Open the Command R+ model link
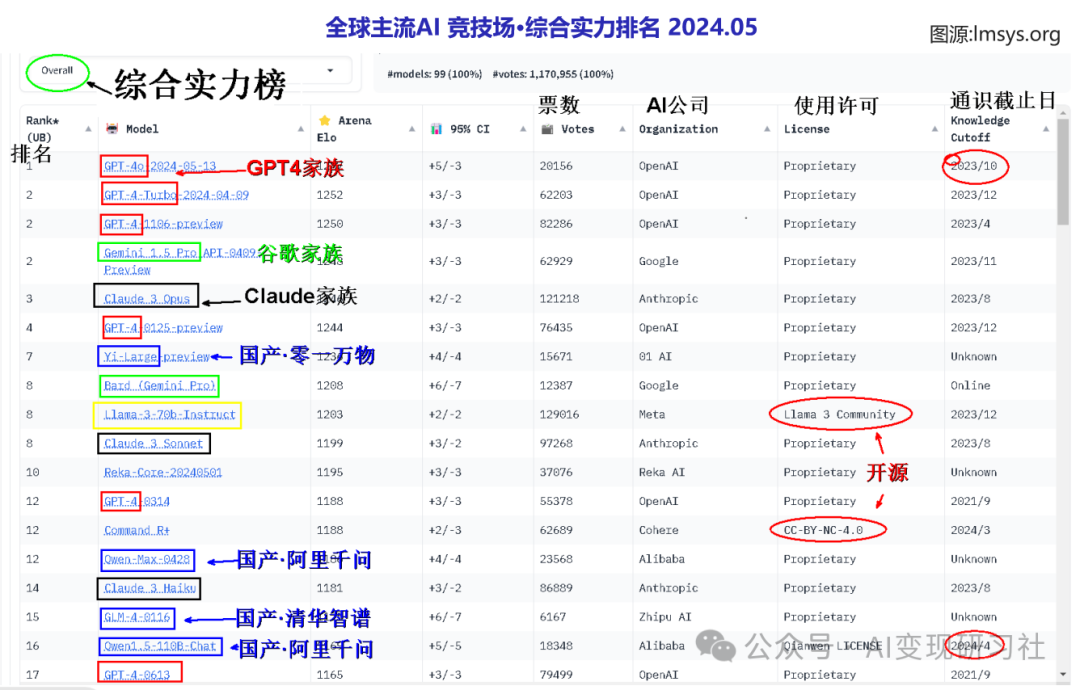Screen dimensions: 1080x690 point(137,530)
